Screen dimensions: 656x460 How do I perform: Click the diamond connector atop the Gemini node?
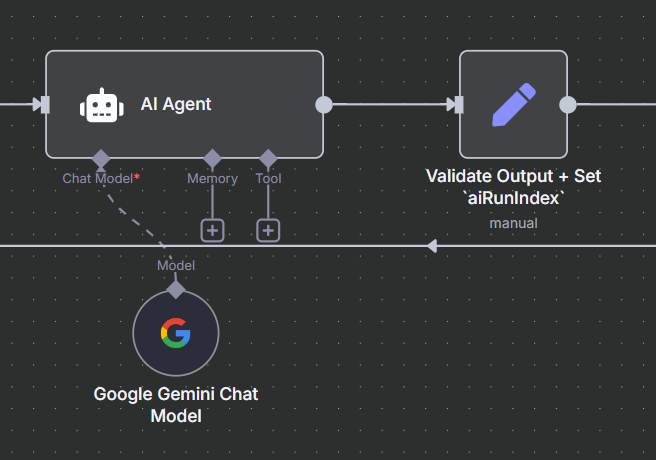click(x=176, y=290)
